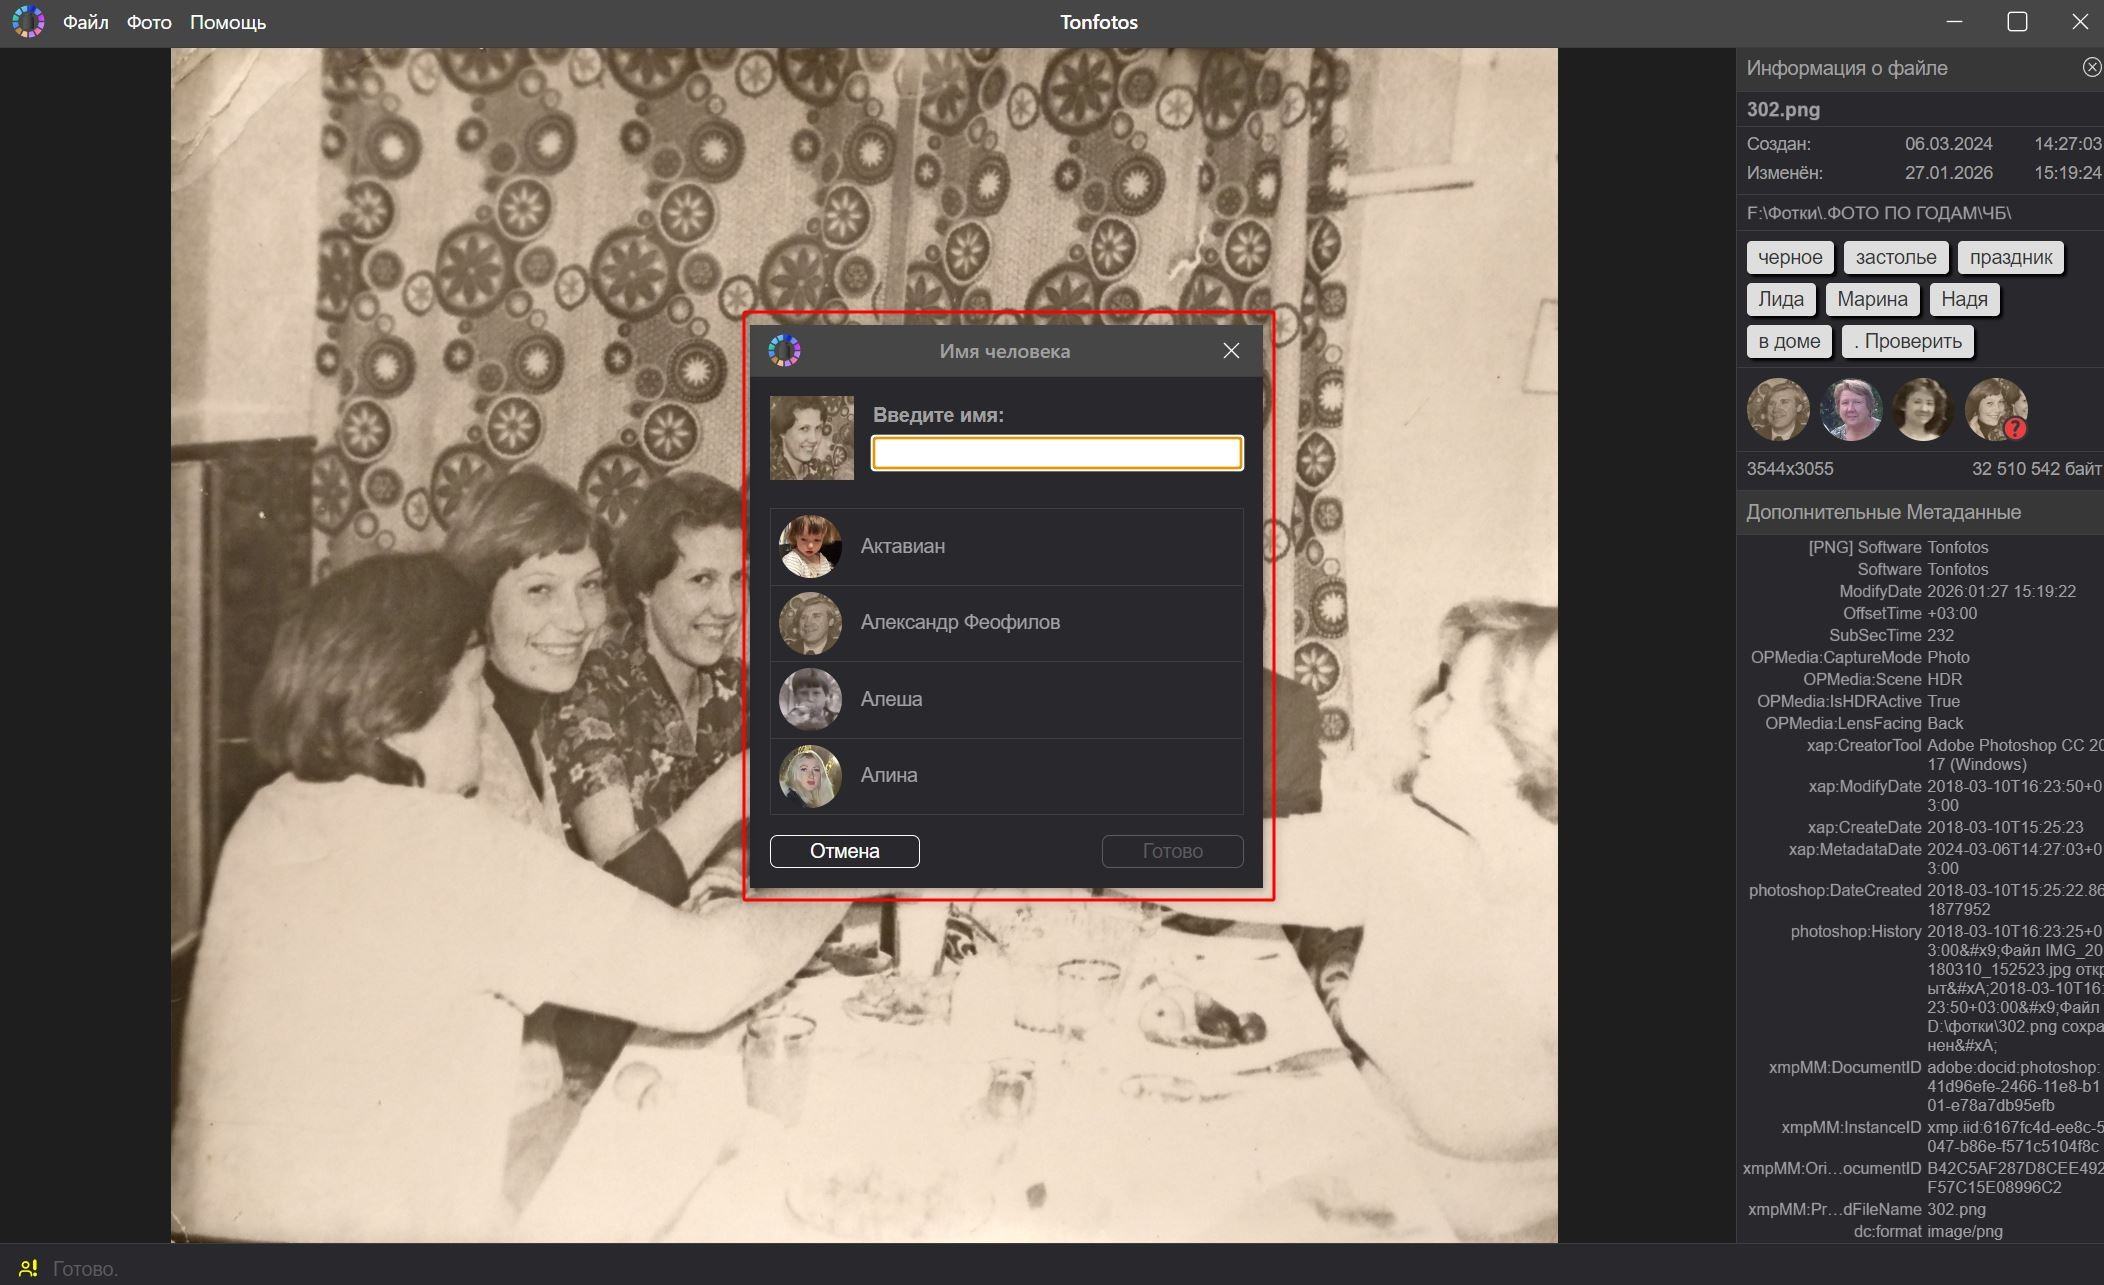Focus the 'Введите имя' text field
Viewport: 2104px width, 1285px height.
1057,453
